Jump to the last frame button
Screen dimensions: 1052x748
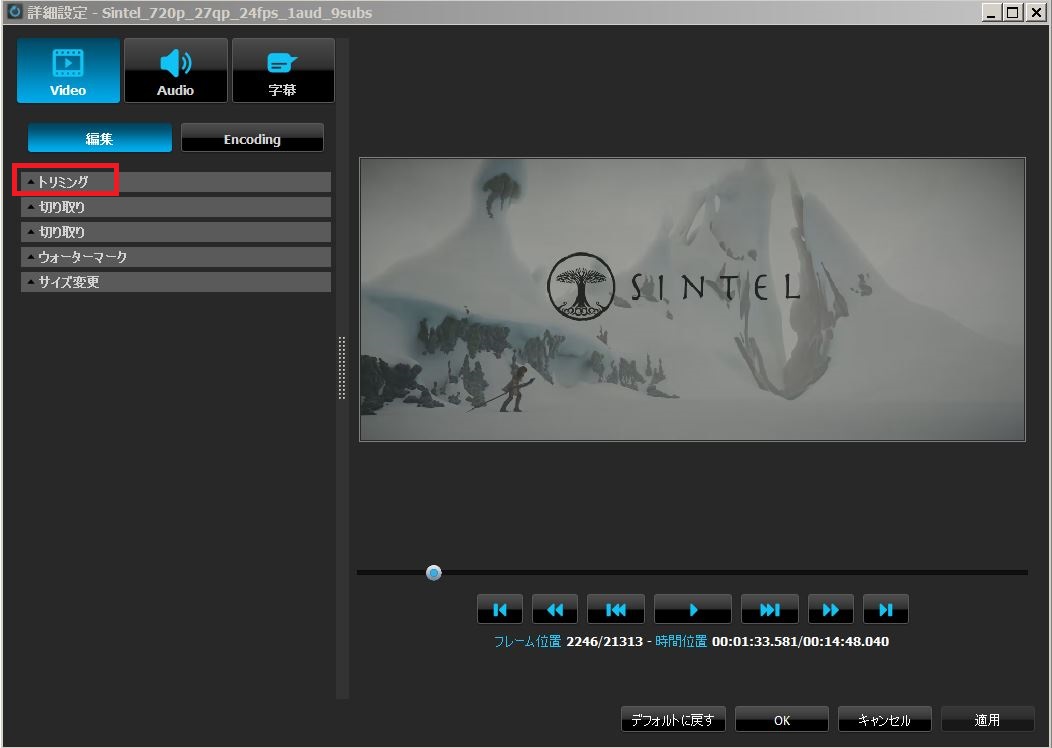coord(886,609)
